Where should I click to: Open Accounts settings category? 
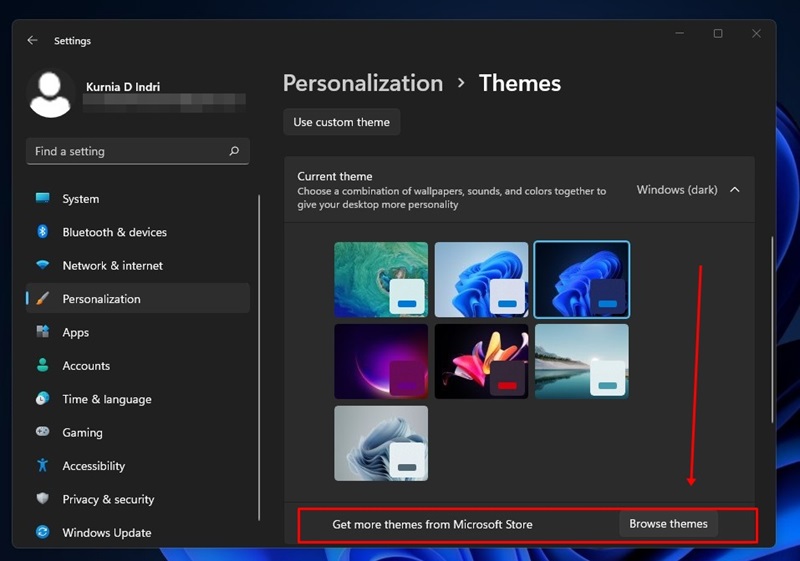[x=138, y=366]
